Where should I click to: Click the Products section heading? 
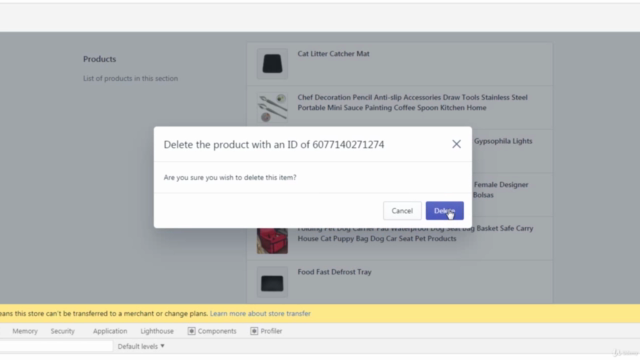click(100, 59)
